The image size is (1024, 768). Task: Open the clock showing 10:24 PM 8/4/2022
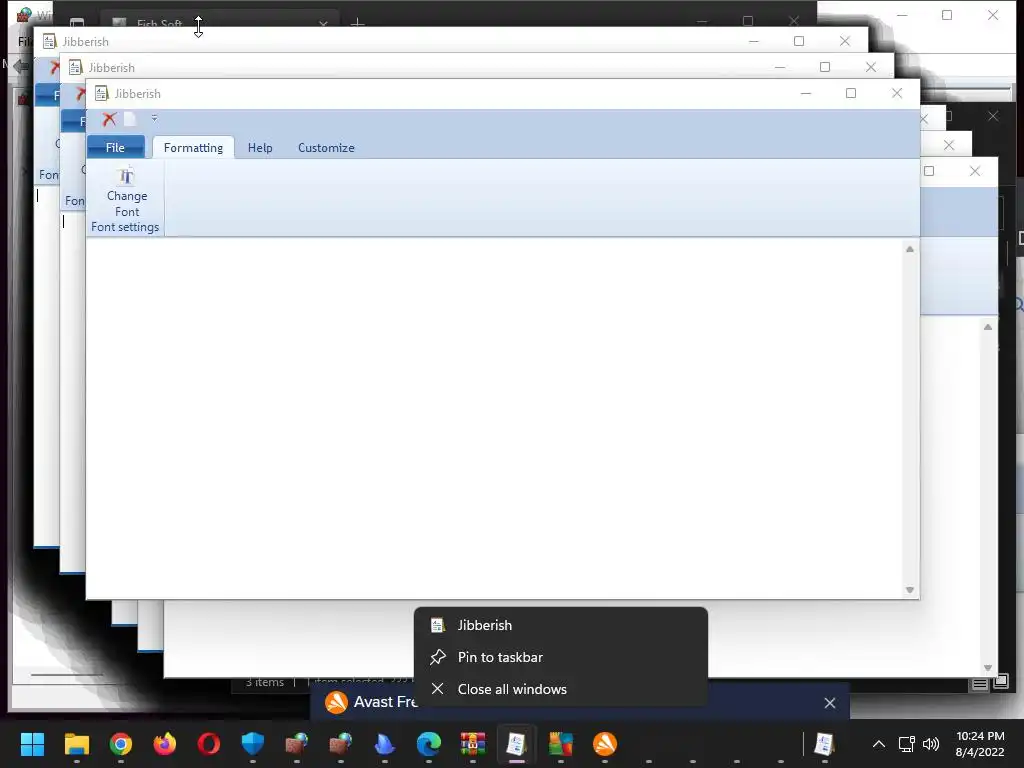980,744
